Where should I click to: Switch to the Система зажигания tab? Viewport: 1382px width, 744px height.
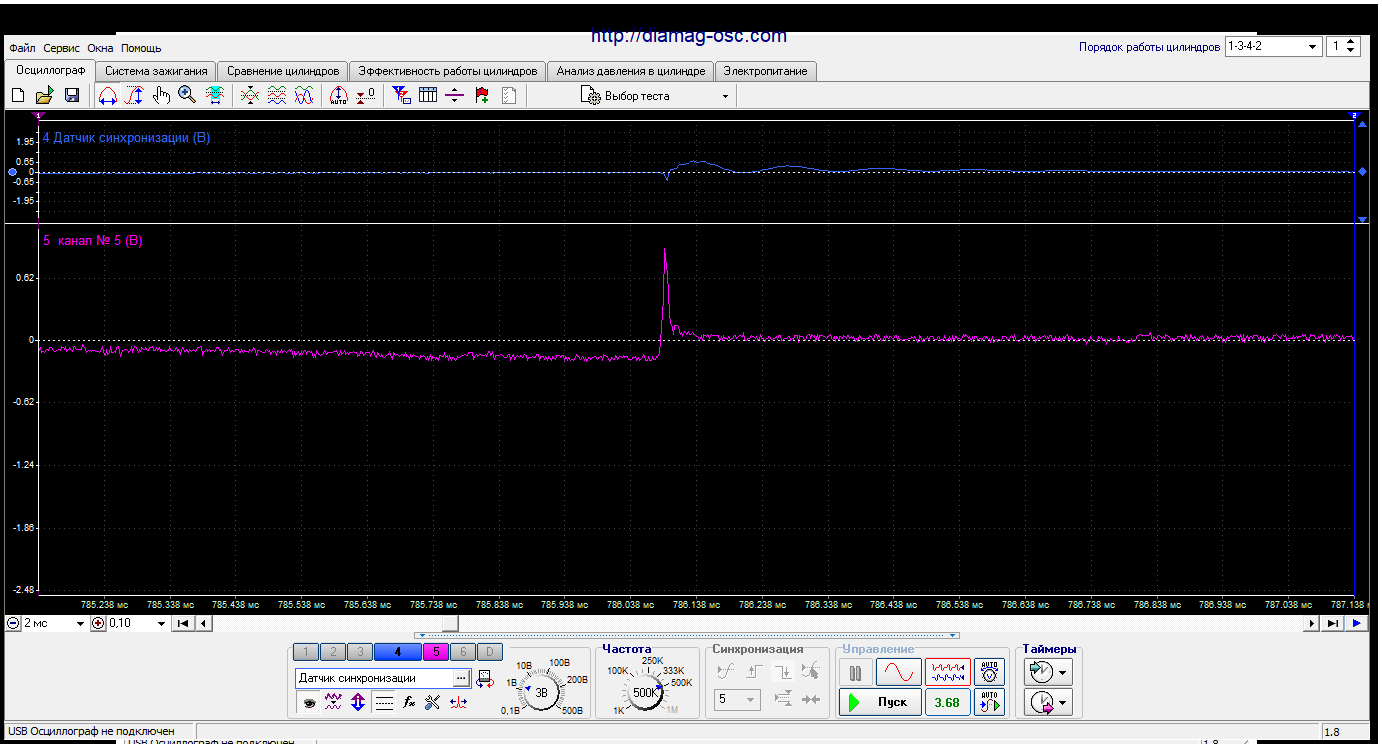[x=156, y=71]
